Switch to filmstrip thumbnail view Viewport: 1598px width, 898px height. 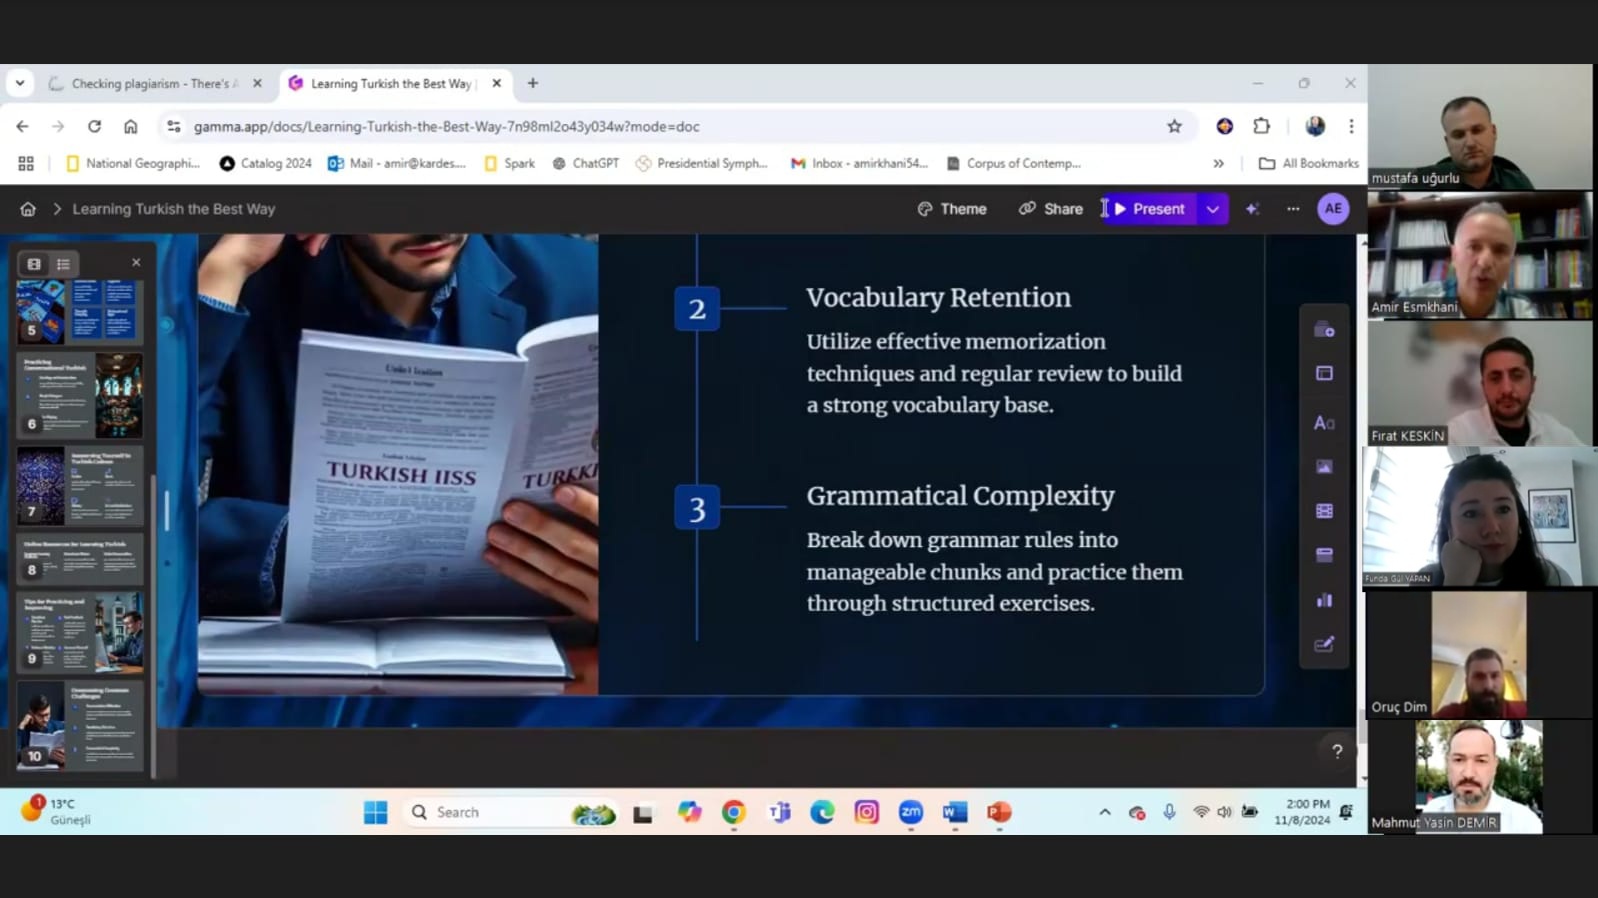coord(34,264)
